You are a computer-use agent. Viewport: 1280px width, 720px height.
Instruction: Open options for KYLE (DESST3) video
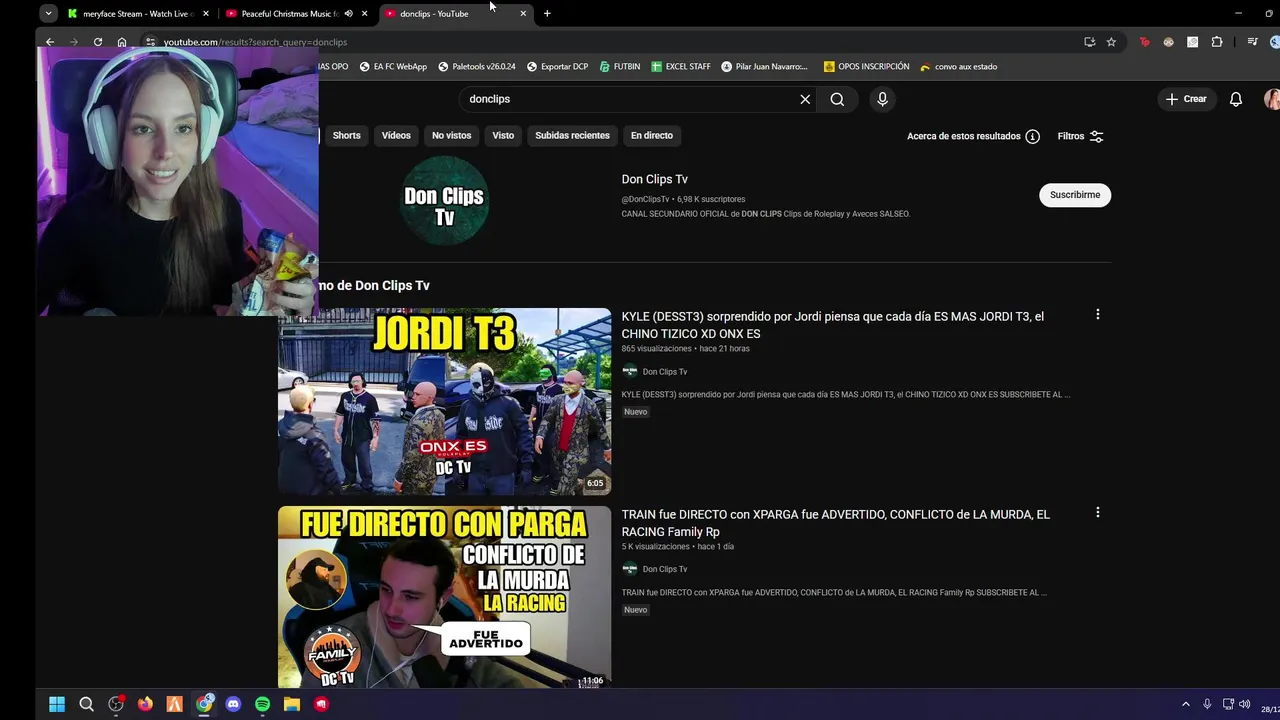coord(1097,314)
